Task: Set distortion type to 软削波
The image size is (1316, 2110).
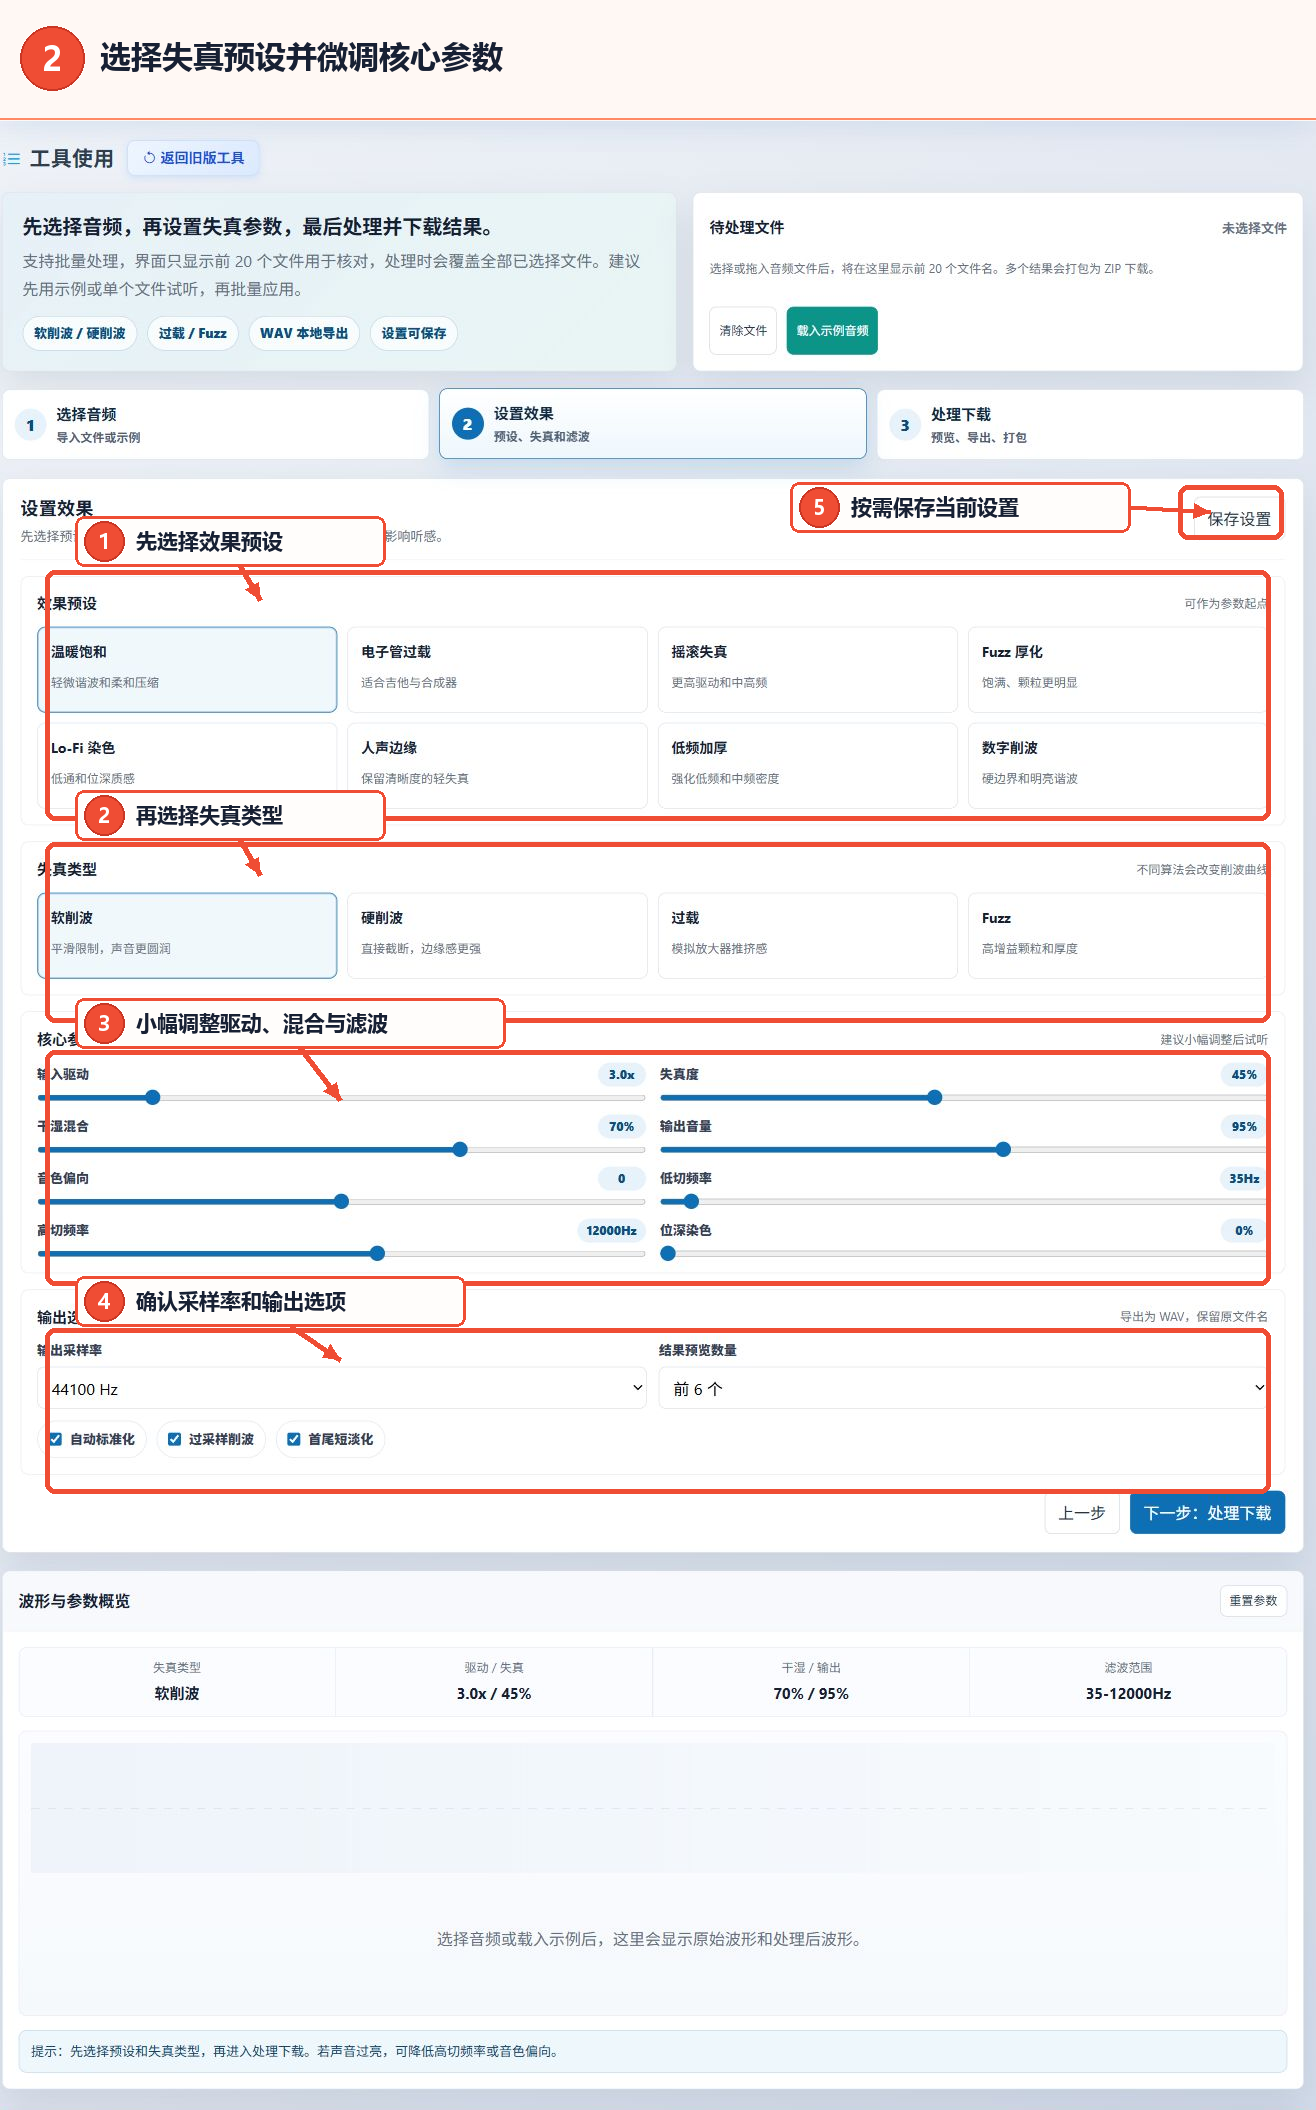Action: (x=187, y=935)
